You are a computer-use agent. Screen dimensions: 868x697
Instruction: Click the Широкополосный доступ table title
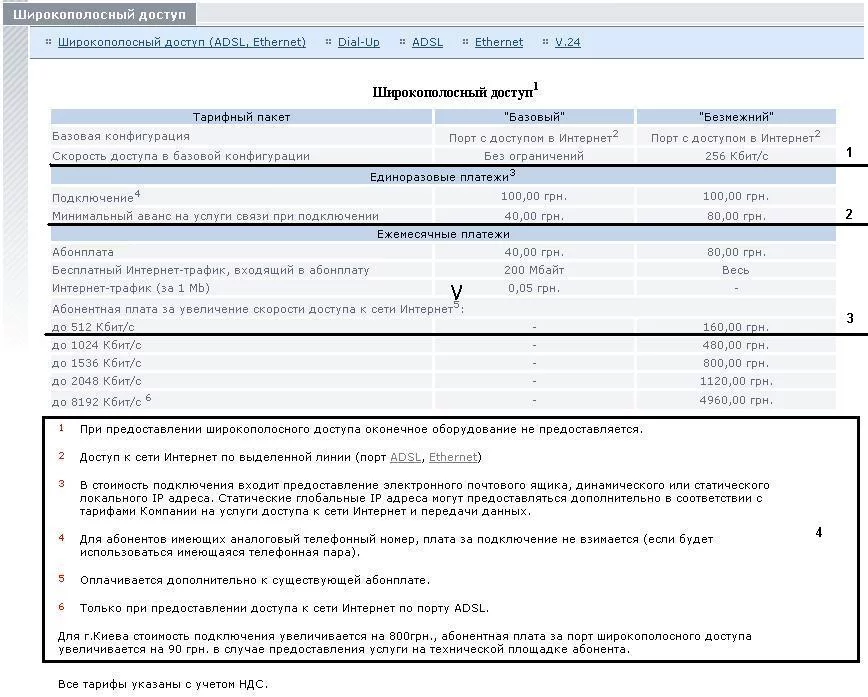pos(455,91)
